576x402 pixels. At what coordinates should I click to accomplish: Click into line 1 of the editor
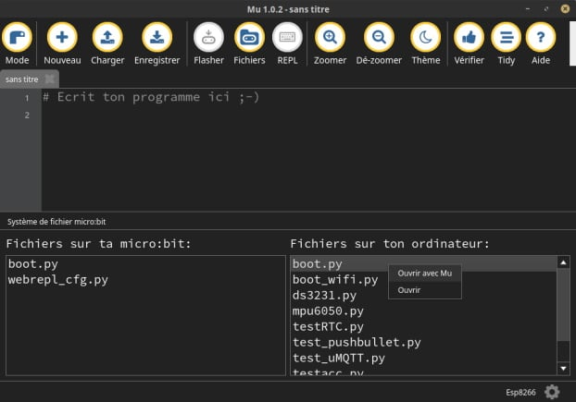tap(308, 97)
